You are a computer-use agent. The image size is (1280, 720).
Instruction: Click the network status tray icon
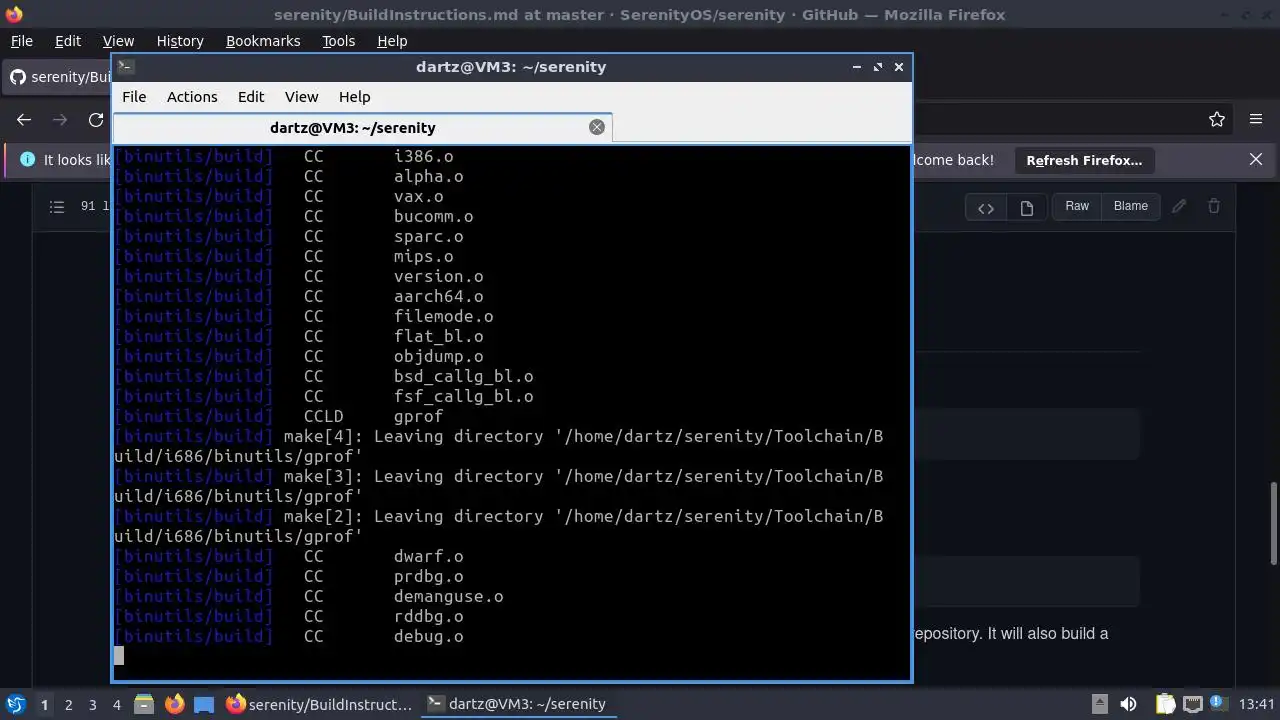[x=1192, y=704]
